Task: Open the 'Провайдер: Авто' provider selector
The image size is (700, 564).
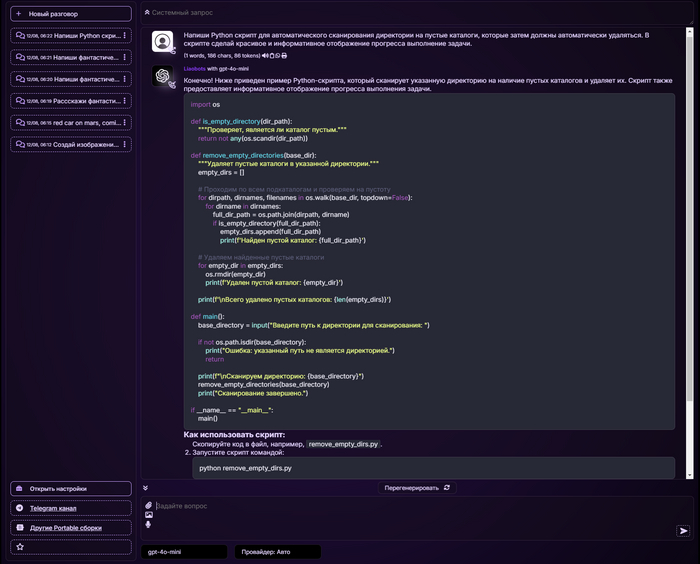Action: tap(278, 552)
